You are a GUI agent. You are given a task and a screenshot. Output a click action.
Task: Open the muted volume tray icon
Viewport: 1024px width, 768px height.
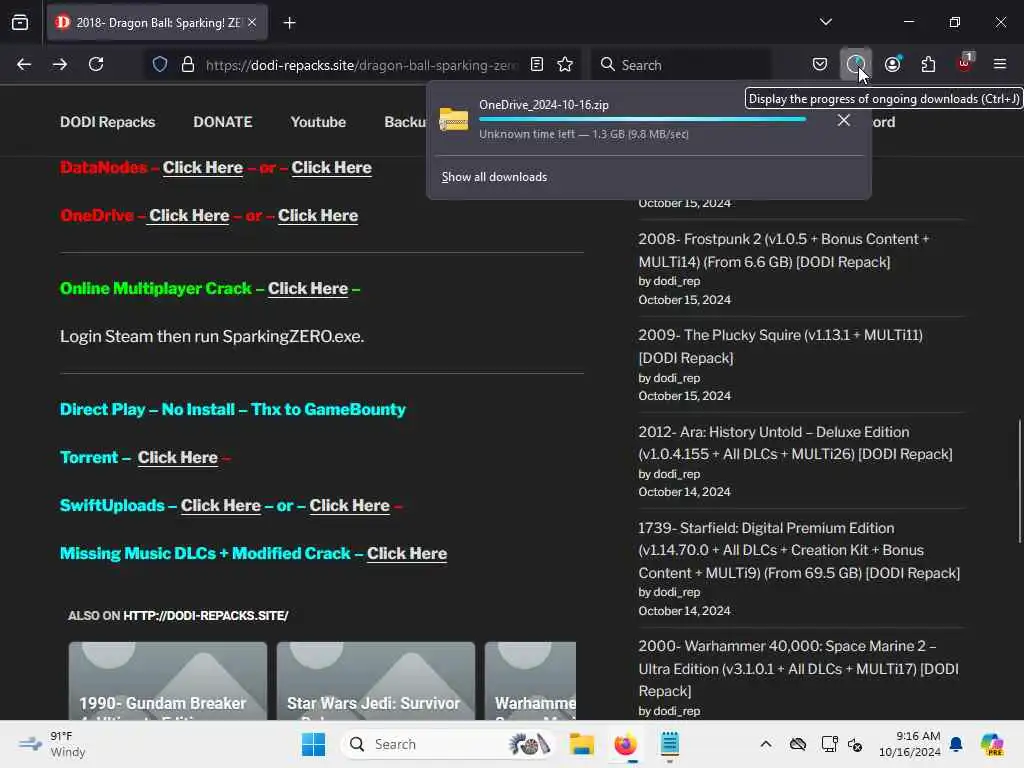click(x=856, y=744)
